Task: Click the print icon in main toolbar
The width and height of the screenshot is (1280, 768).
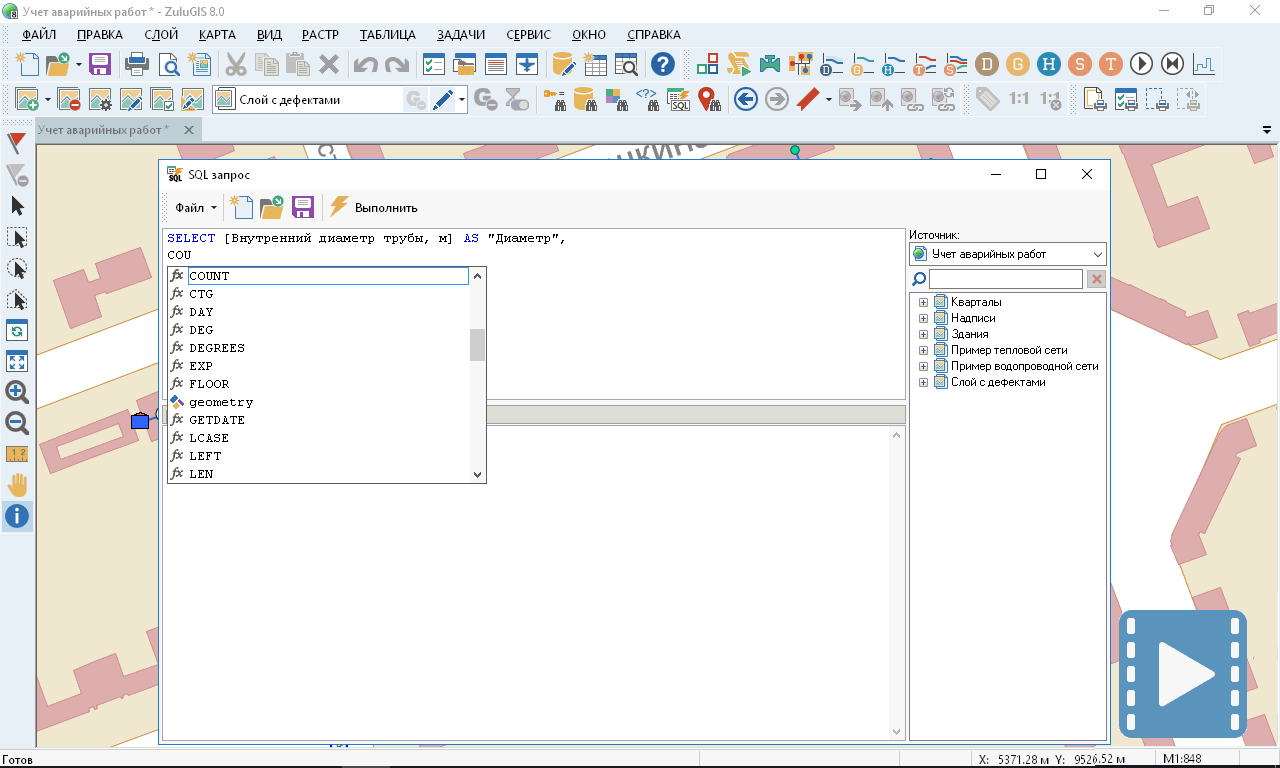Action: (x=136, y=65)
